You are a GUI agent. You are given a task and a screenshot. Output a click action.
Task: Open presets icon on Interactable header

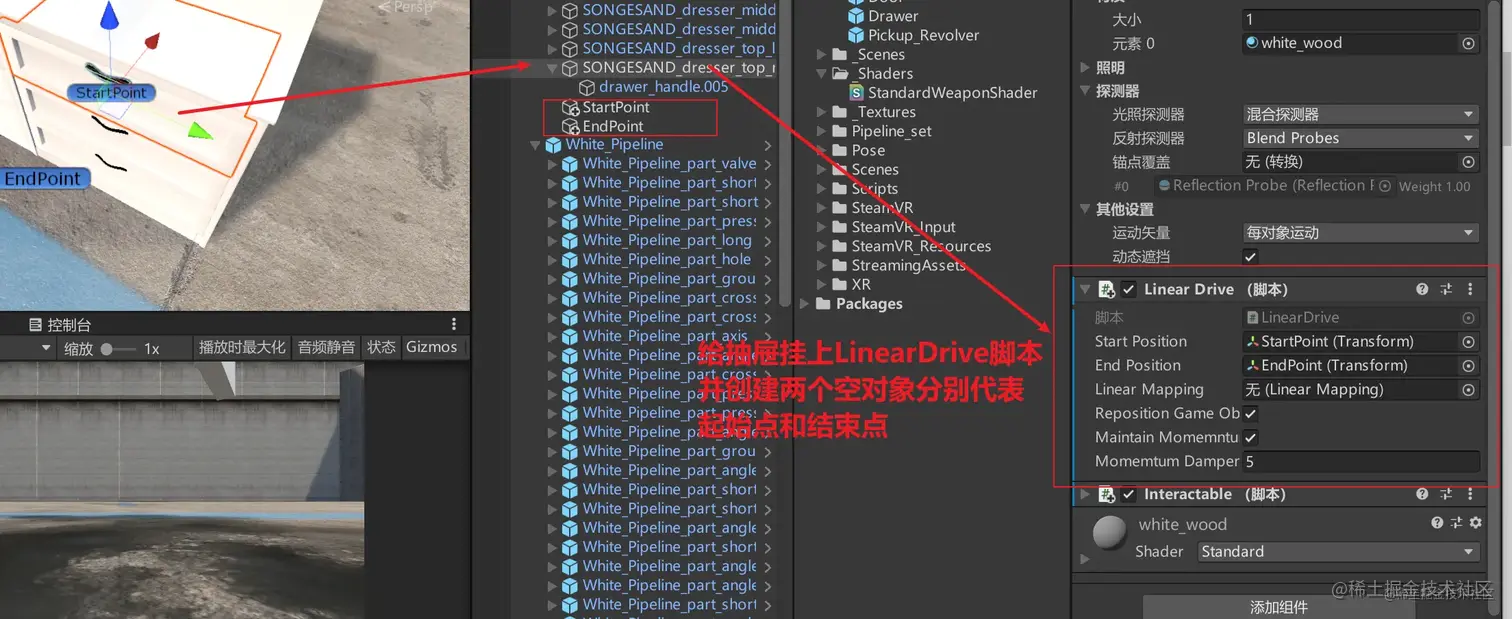[x=1446, y=494]
